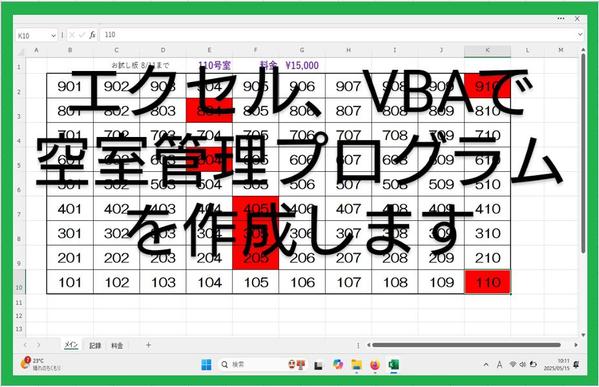Screen dimensions: 599x387
Task: Select room cell 101
Action: click(70, 282)
